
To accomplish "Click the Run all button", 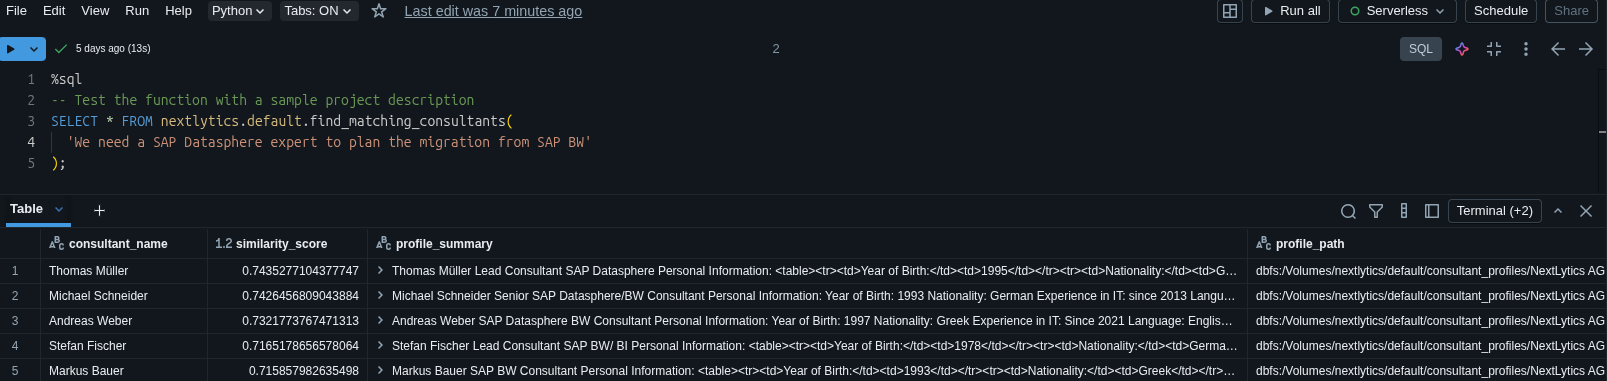I will point(1290,11).
